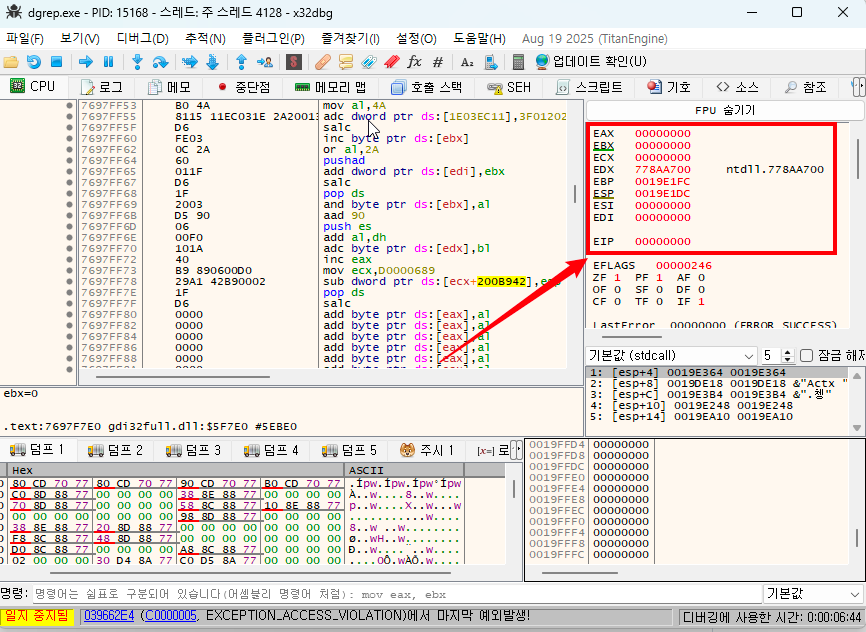
Task: Click the Step Over toolbar icon
Action: pyautogui.click(x=161, y=62)
